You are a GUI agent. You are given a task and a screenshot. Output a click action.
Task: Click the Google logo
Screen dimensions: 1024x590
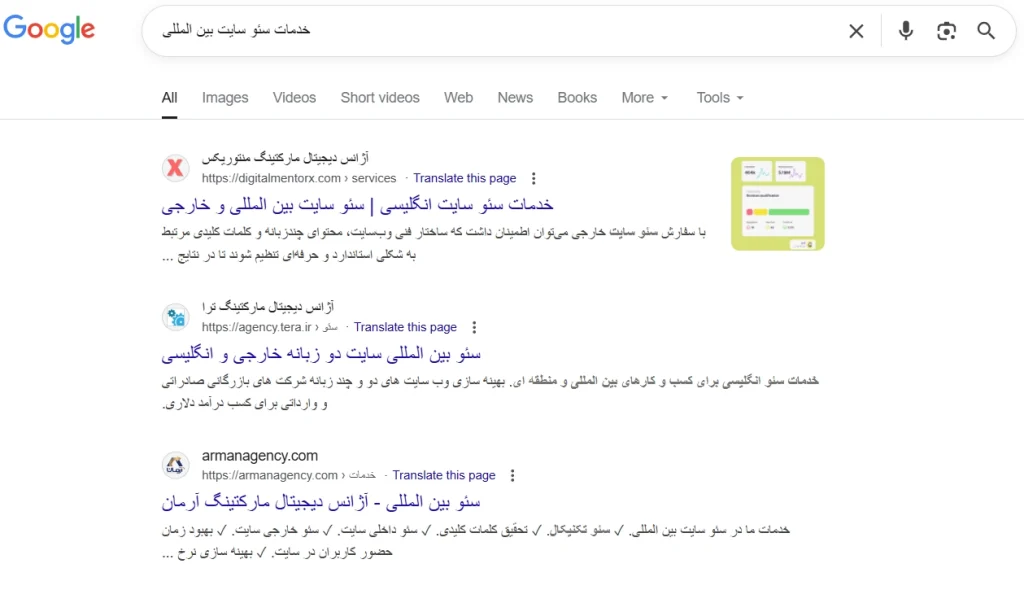(x=49, y=29)
